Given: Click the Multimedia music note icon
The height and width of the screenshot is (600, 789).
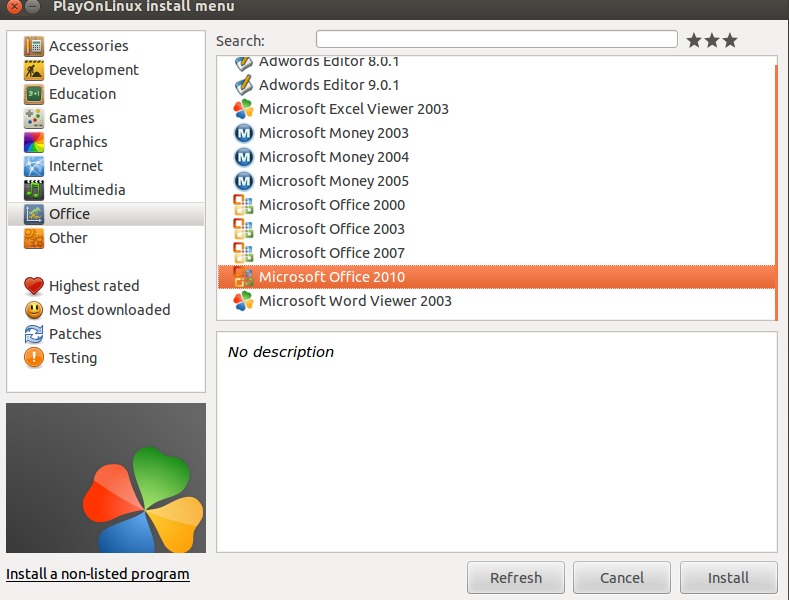Looking at the screenshot, I should coord(34,190).
